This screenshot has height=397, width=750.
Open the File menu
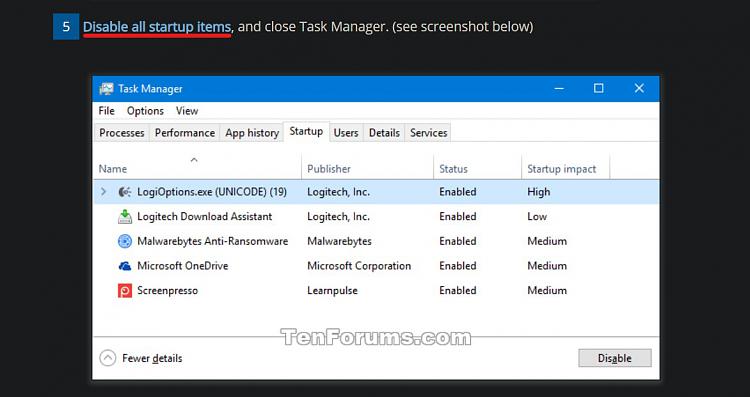(x=106, y=111)
